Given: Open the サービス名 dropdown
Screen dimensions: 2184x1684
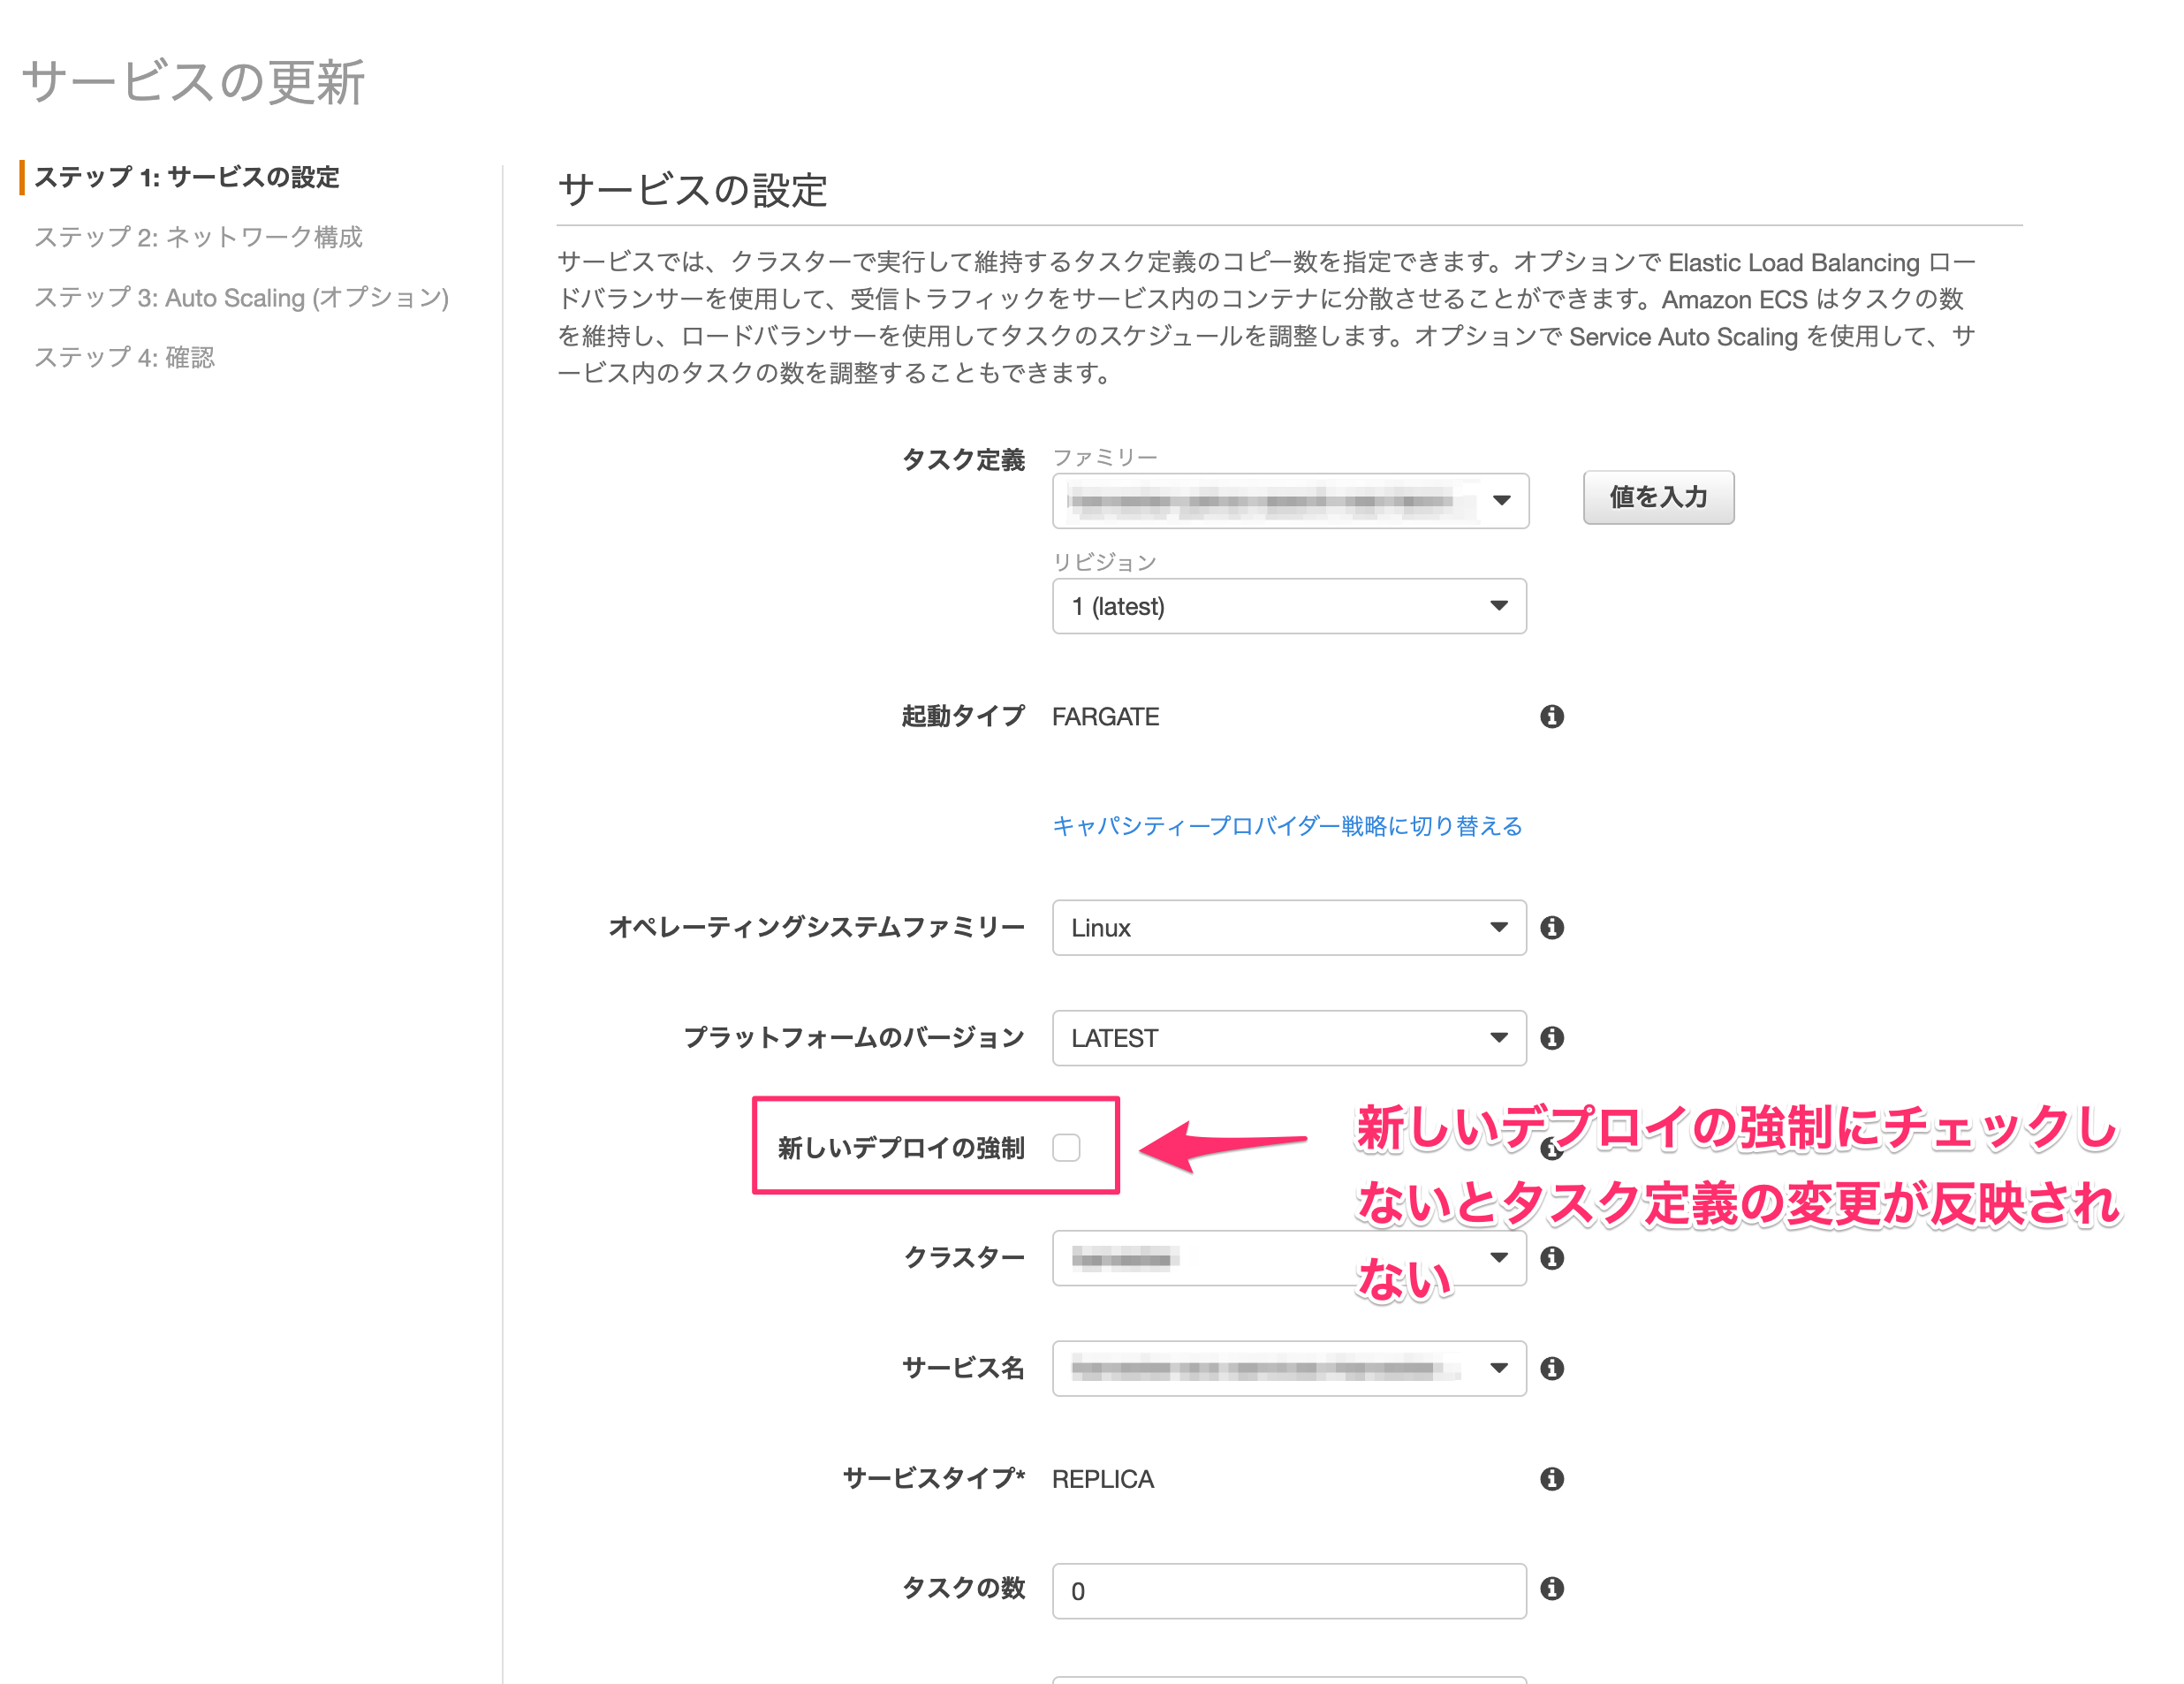Looking at the screenshot, I should click(1289, 1367).
